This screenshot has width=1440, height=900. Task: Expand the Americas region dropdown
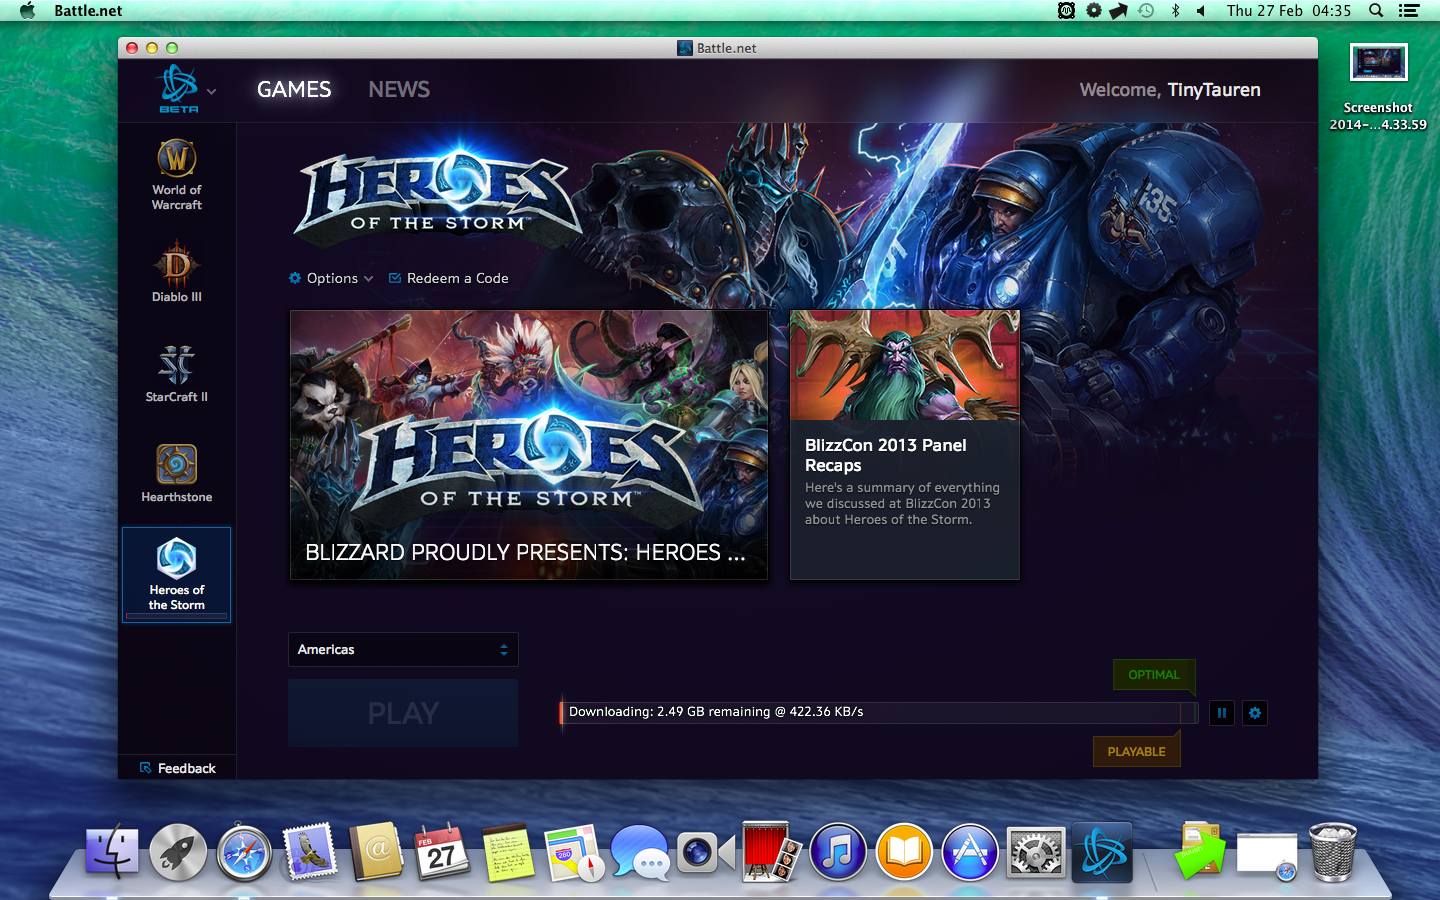[403, 650]
